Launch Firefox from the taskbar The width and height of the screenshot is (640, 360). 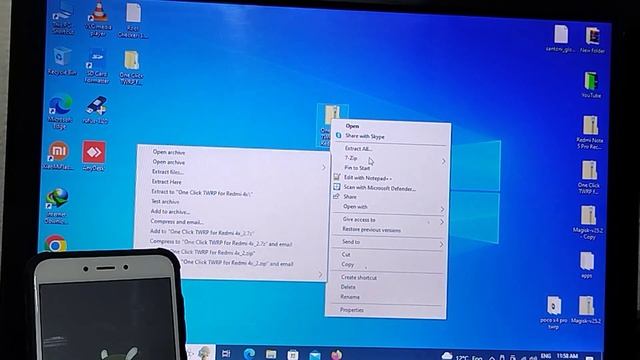pyautogui.click(x=336, y=354)
